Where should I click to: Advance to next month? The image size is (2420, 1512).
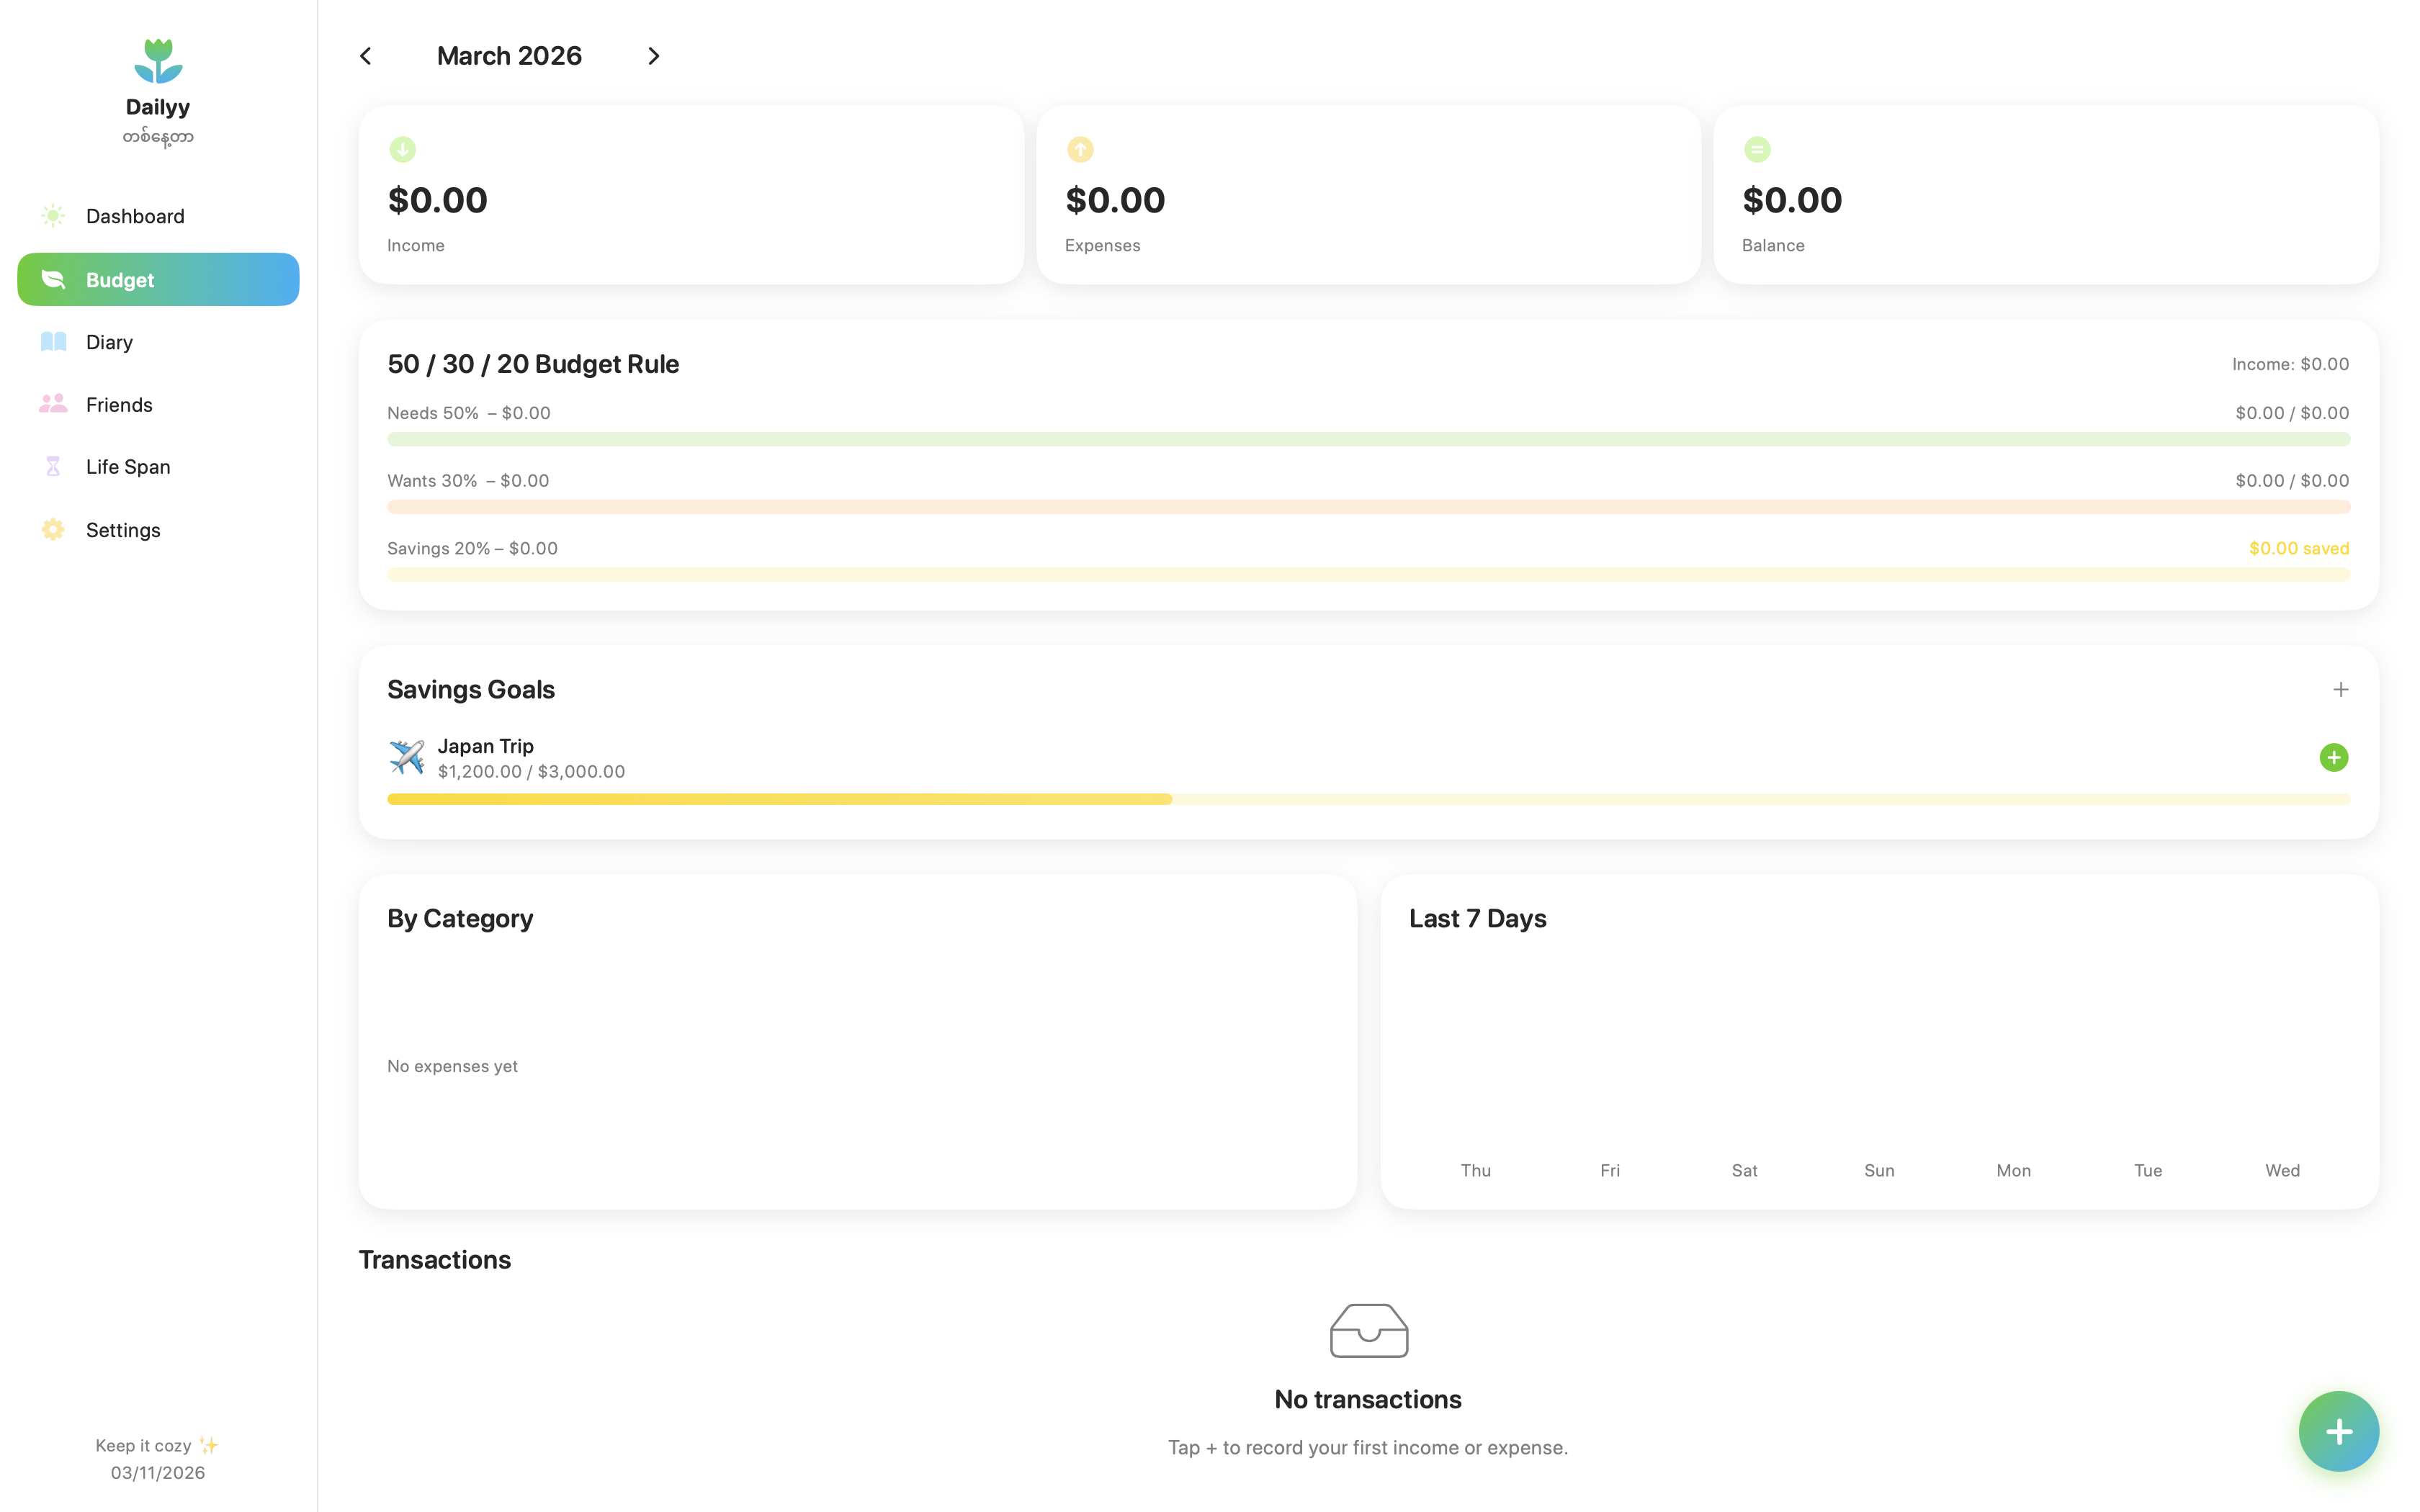click(x=654, y=56)
